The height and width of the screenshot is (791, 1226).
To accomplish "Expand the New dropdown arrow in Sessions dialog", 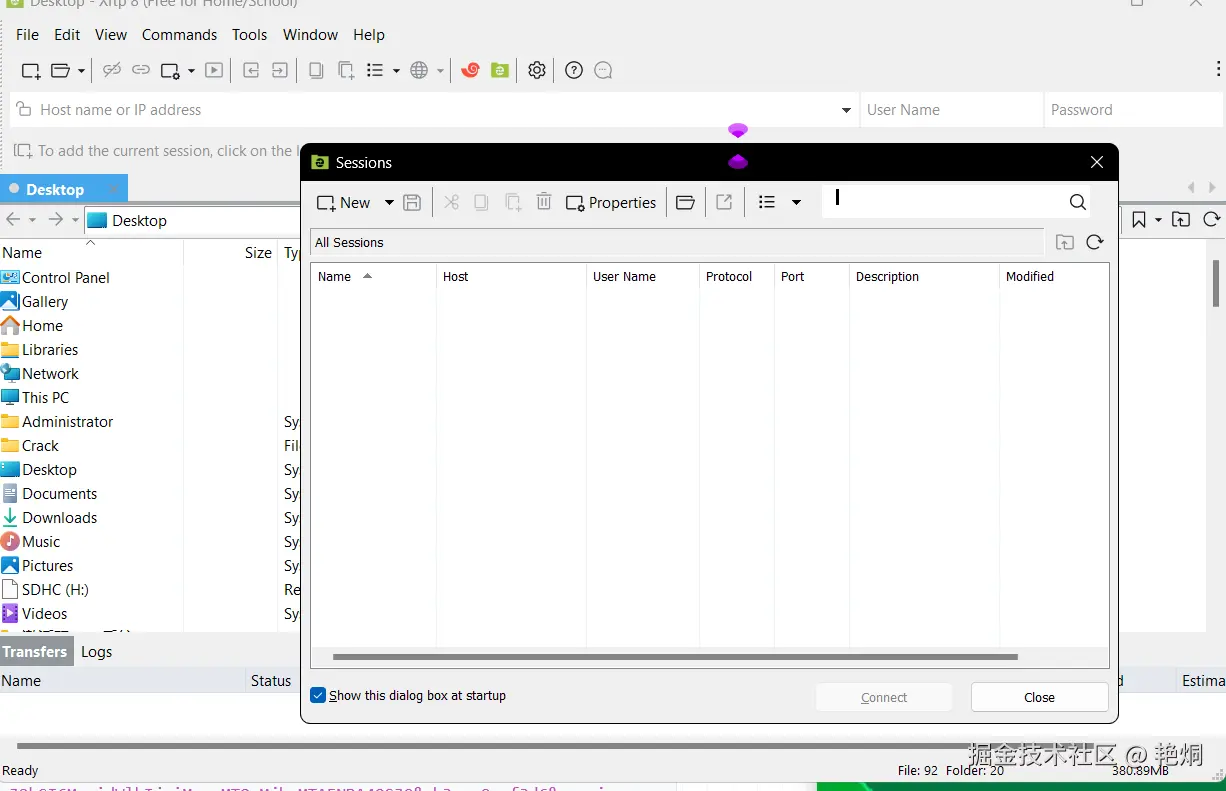I will (x=389, y=202).
